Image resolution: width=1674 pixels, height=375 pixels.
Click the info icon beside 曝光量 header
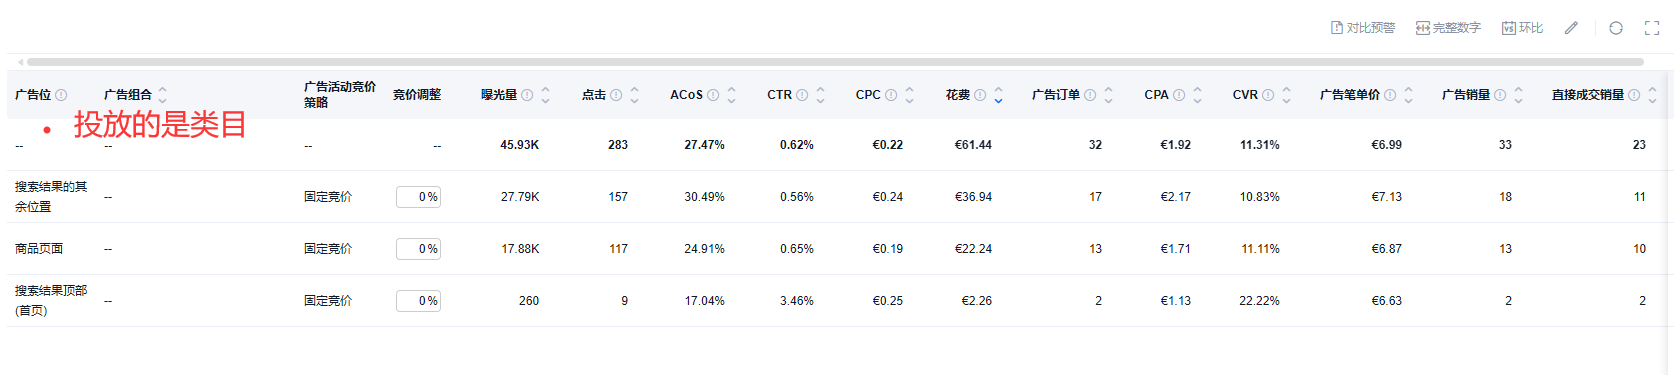pyautogui.click(x=527, y=95)
